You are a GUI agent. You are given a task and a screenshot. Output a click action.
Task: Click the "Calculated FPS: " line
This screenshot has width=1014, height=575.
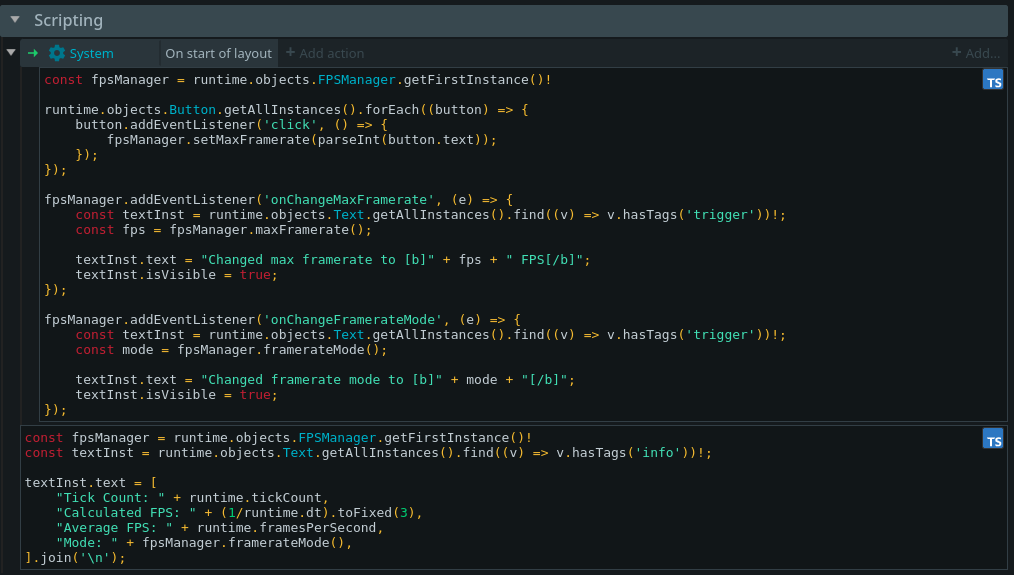239,512
